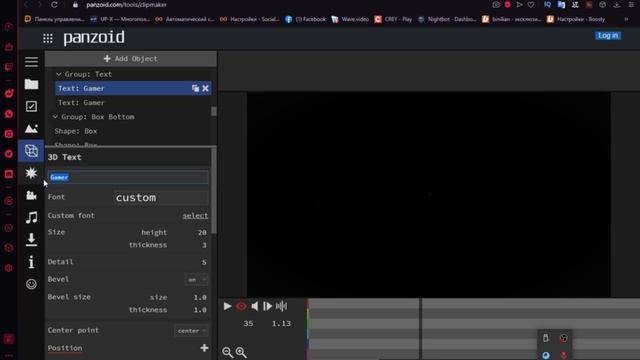Click the Size thickness value 3
The height and width of the screenshot is (360, 640).
click(x=204, y=245)
